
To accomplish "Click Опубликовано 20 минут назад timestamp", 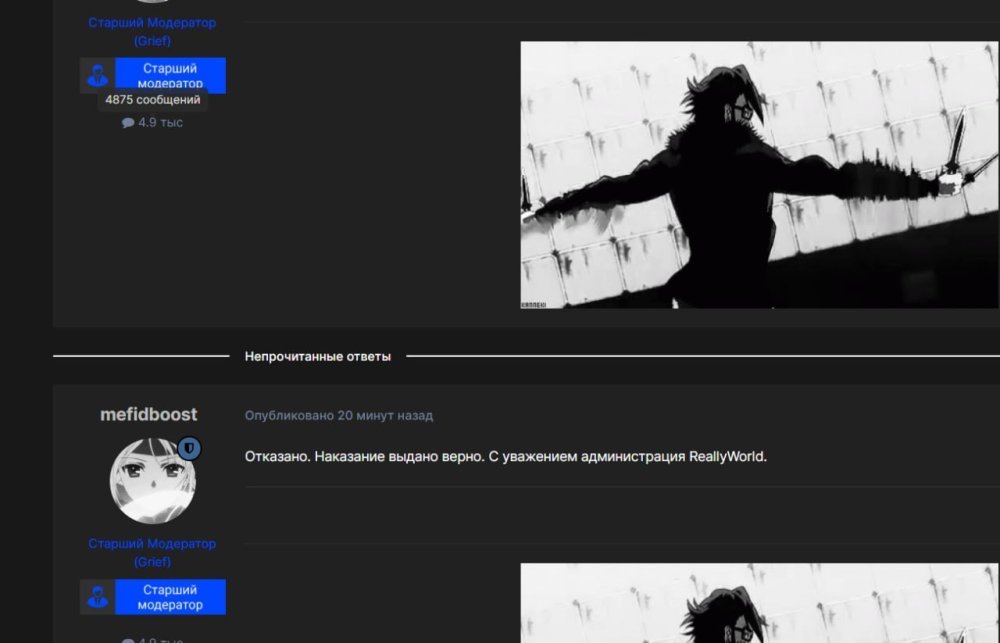I will click(339, 415).
